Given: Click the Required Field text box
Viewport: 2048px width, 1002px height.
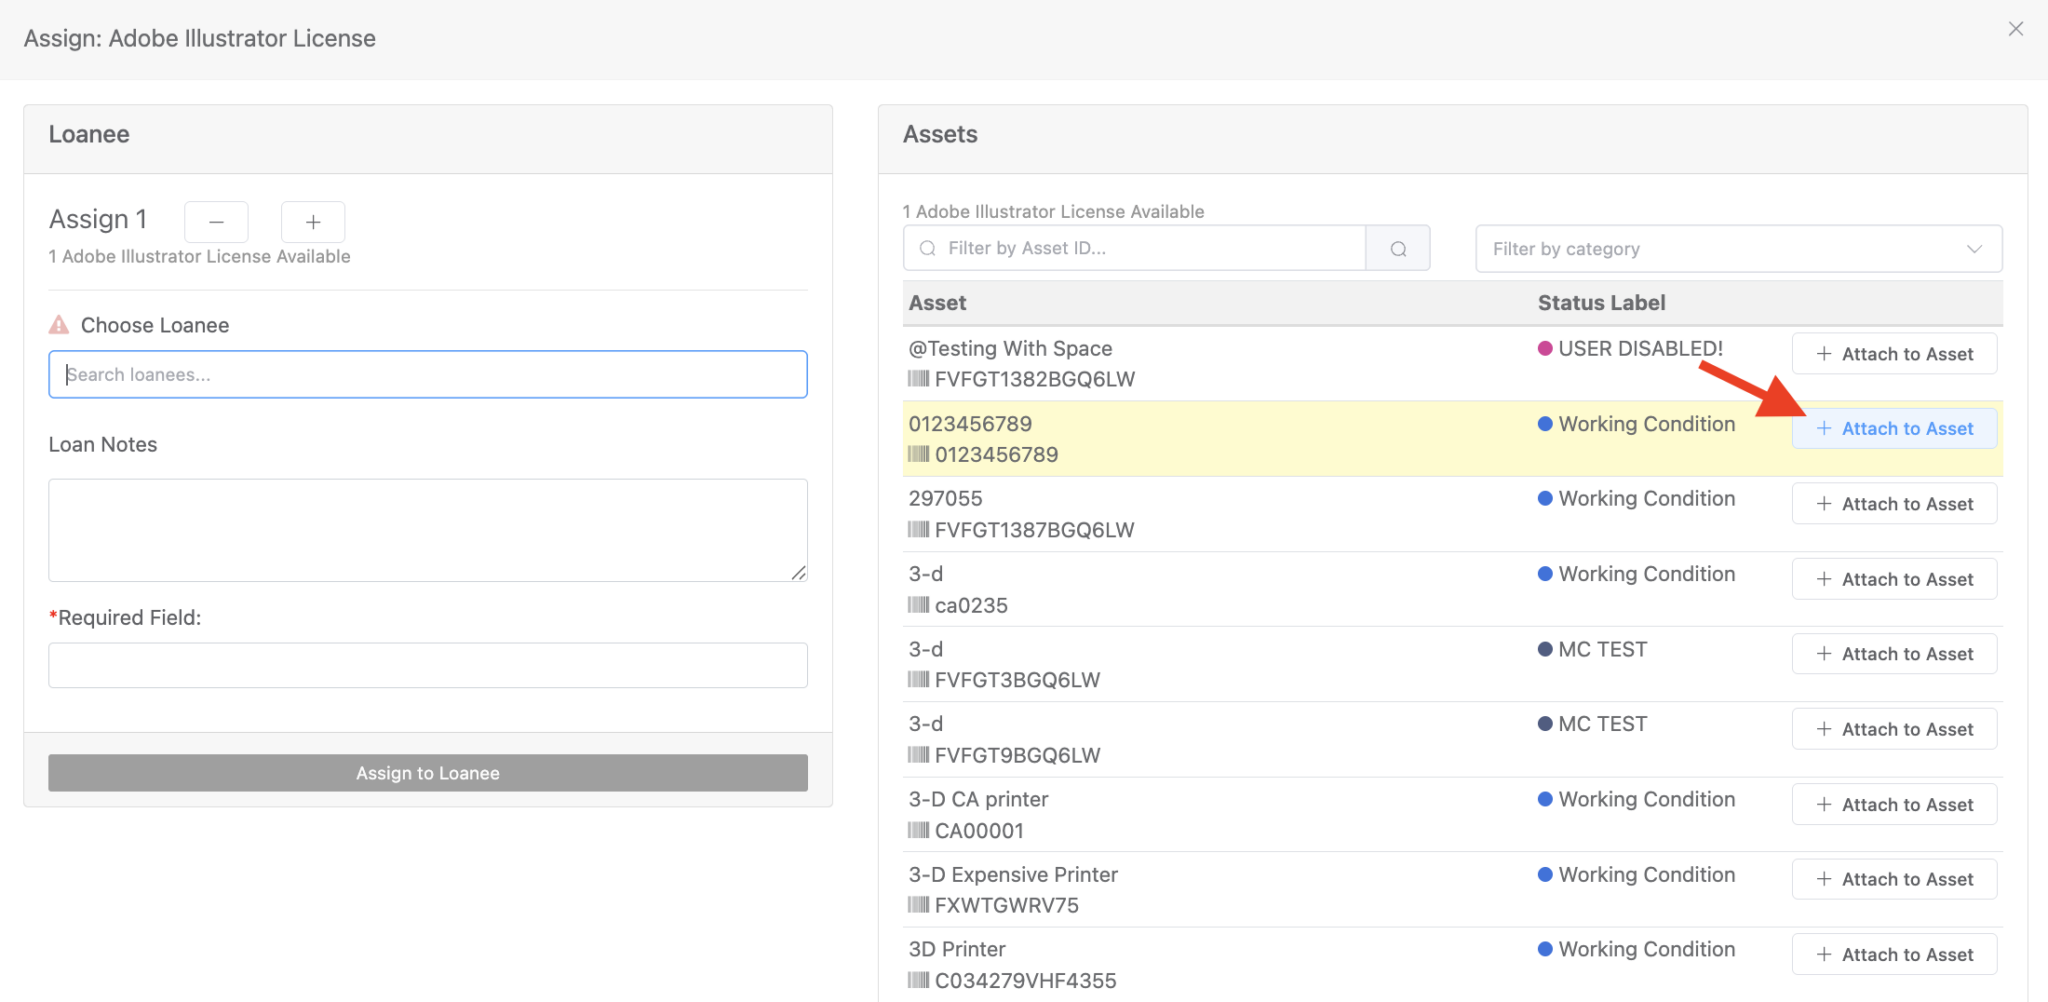Looking at the screenshot, I should coord(427,665).
